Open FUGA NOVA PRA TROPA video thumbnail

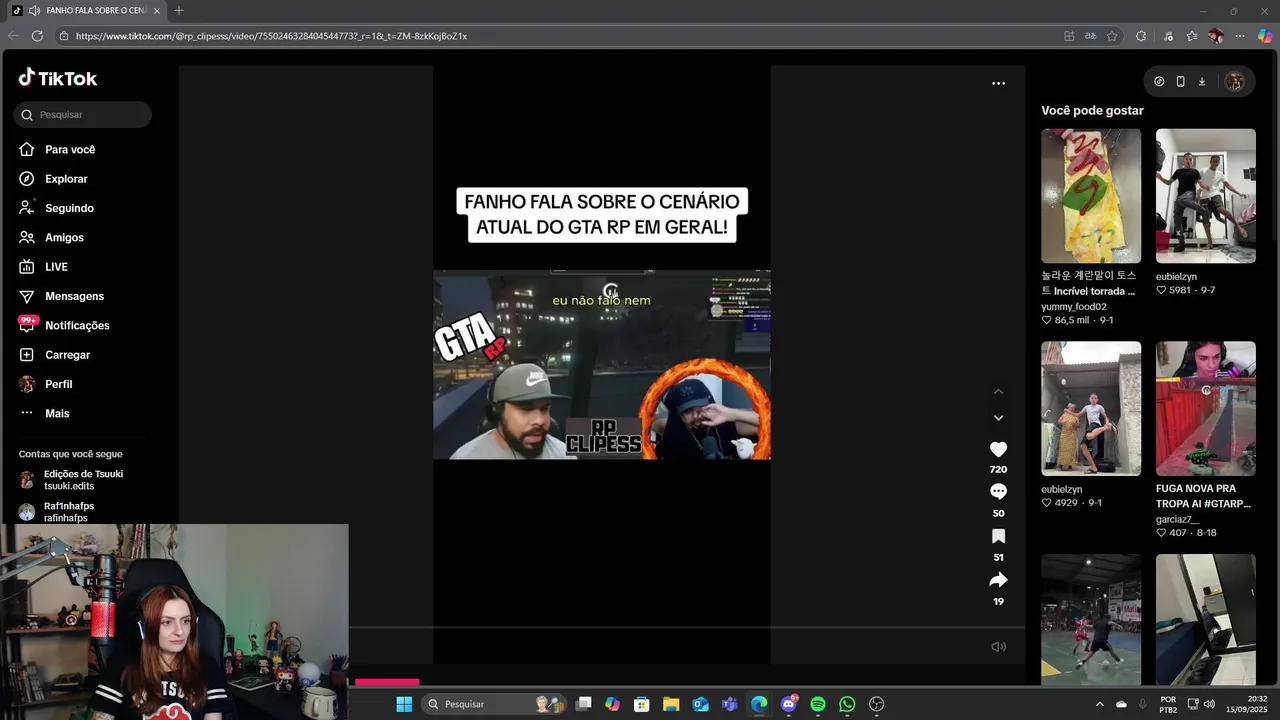coord(1206,408)
